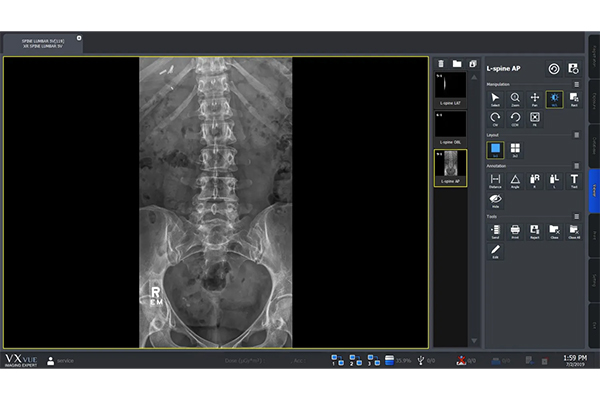Close the SPINE LUMBAR 5V study tab
This screenshot has height=400, width=600.
coord(79,38)
